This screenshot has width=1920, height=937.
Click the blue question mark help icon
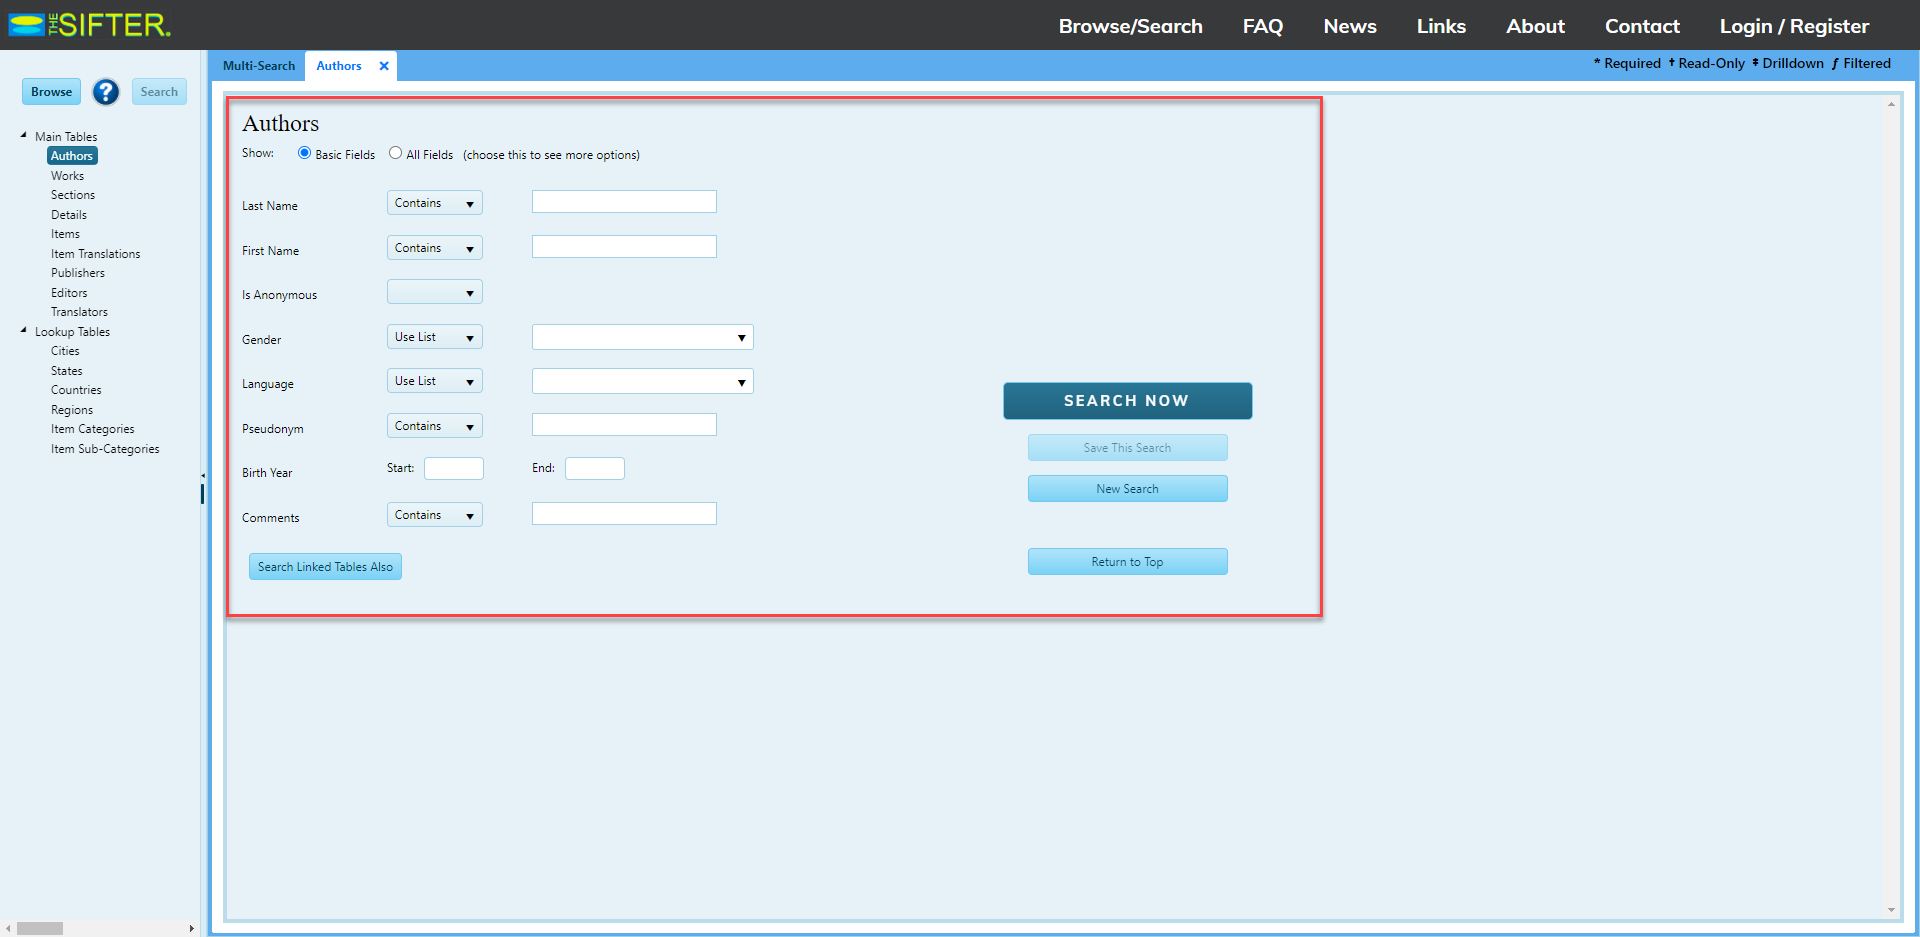(106, 92)
